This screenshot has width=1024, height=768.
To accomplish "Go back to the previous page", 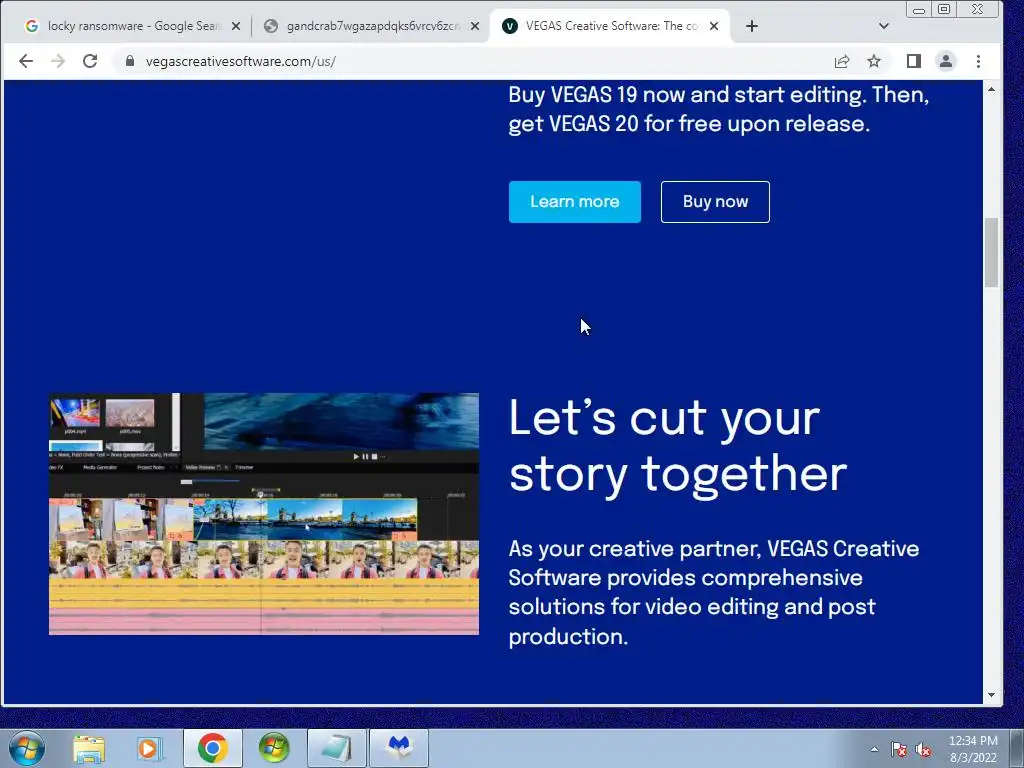I will pyautogui.click(x=25, y=61).
